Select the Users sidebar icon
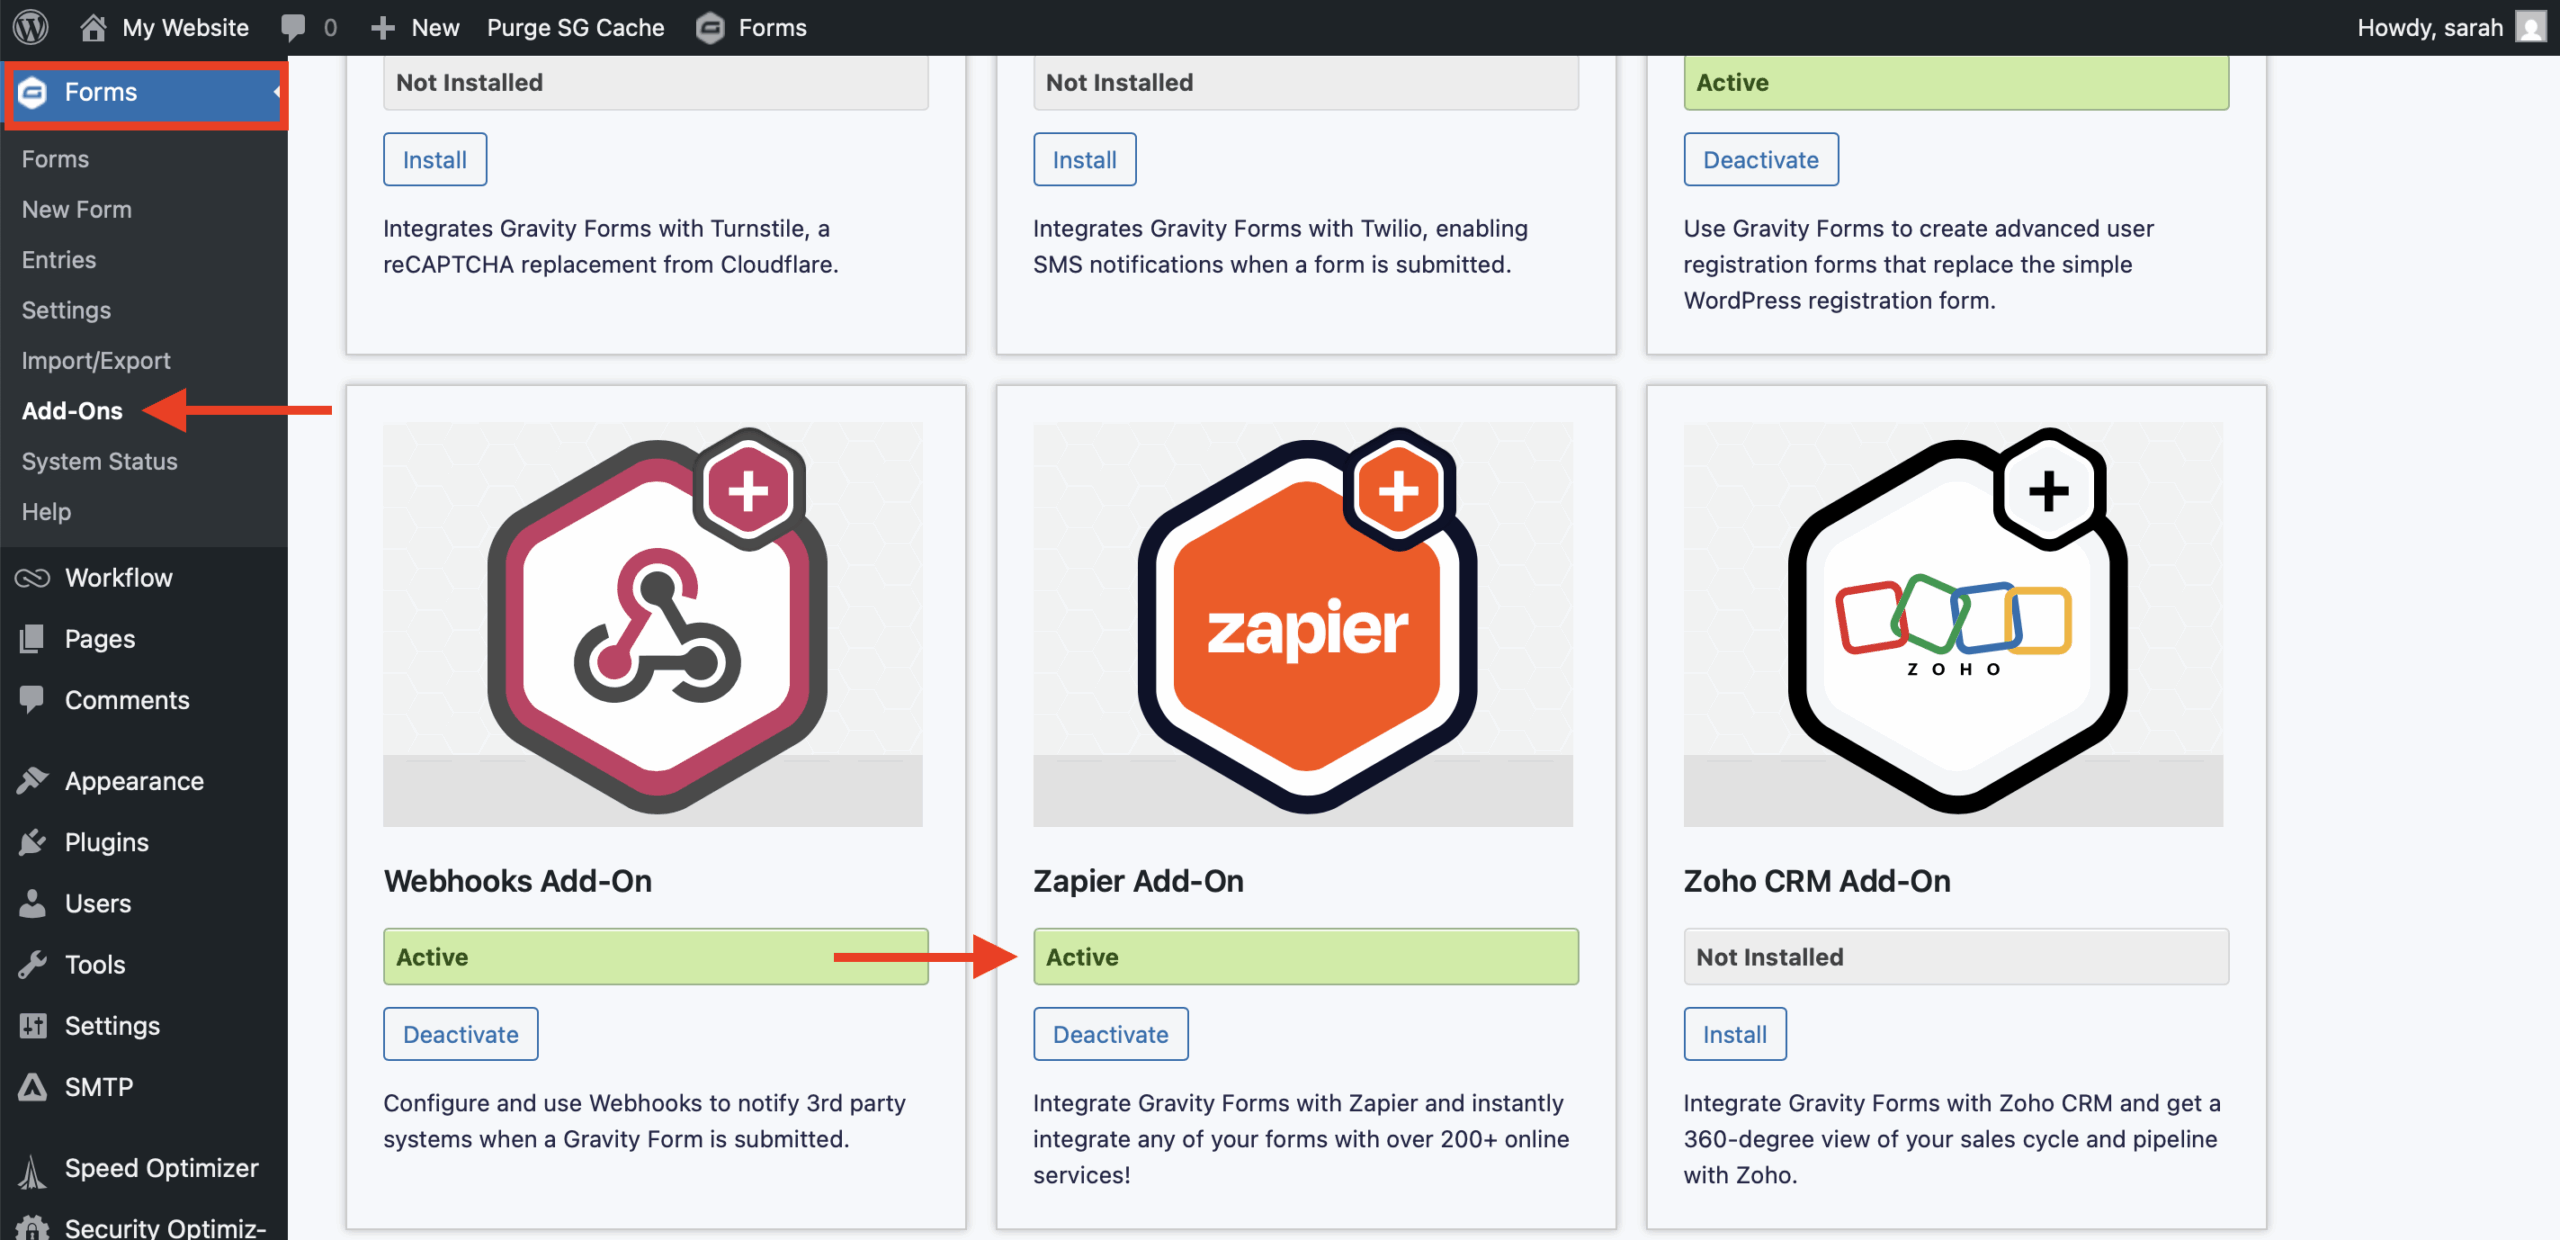The width and height of the screenshot is (2560, 1240). pos(31,903)
